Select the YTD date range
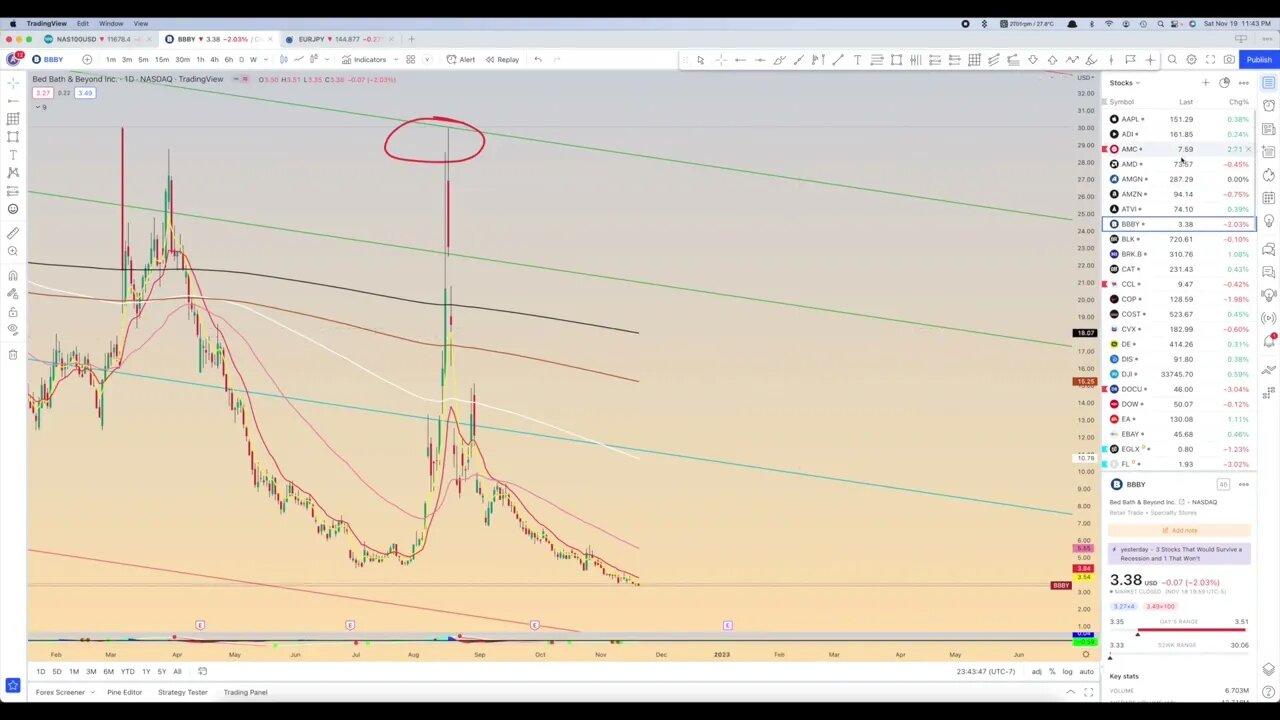 coord(127,672)
